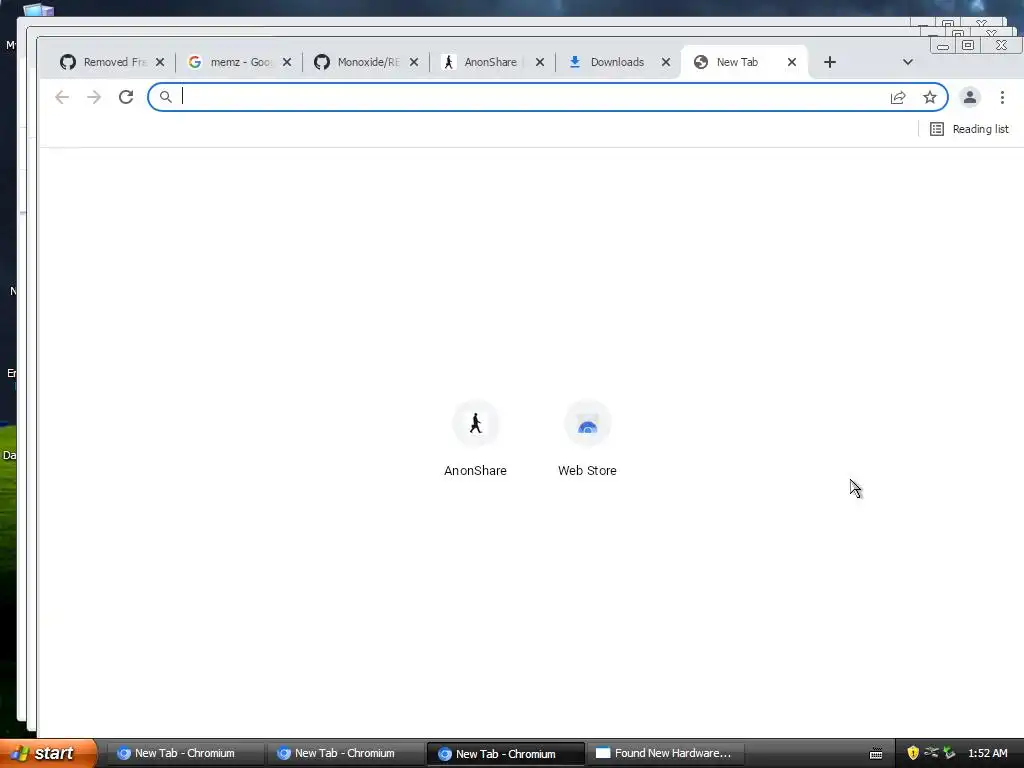Click the Web Store shortcut label

(x=587, y=471)
